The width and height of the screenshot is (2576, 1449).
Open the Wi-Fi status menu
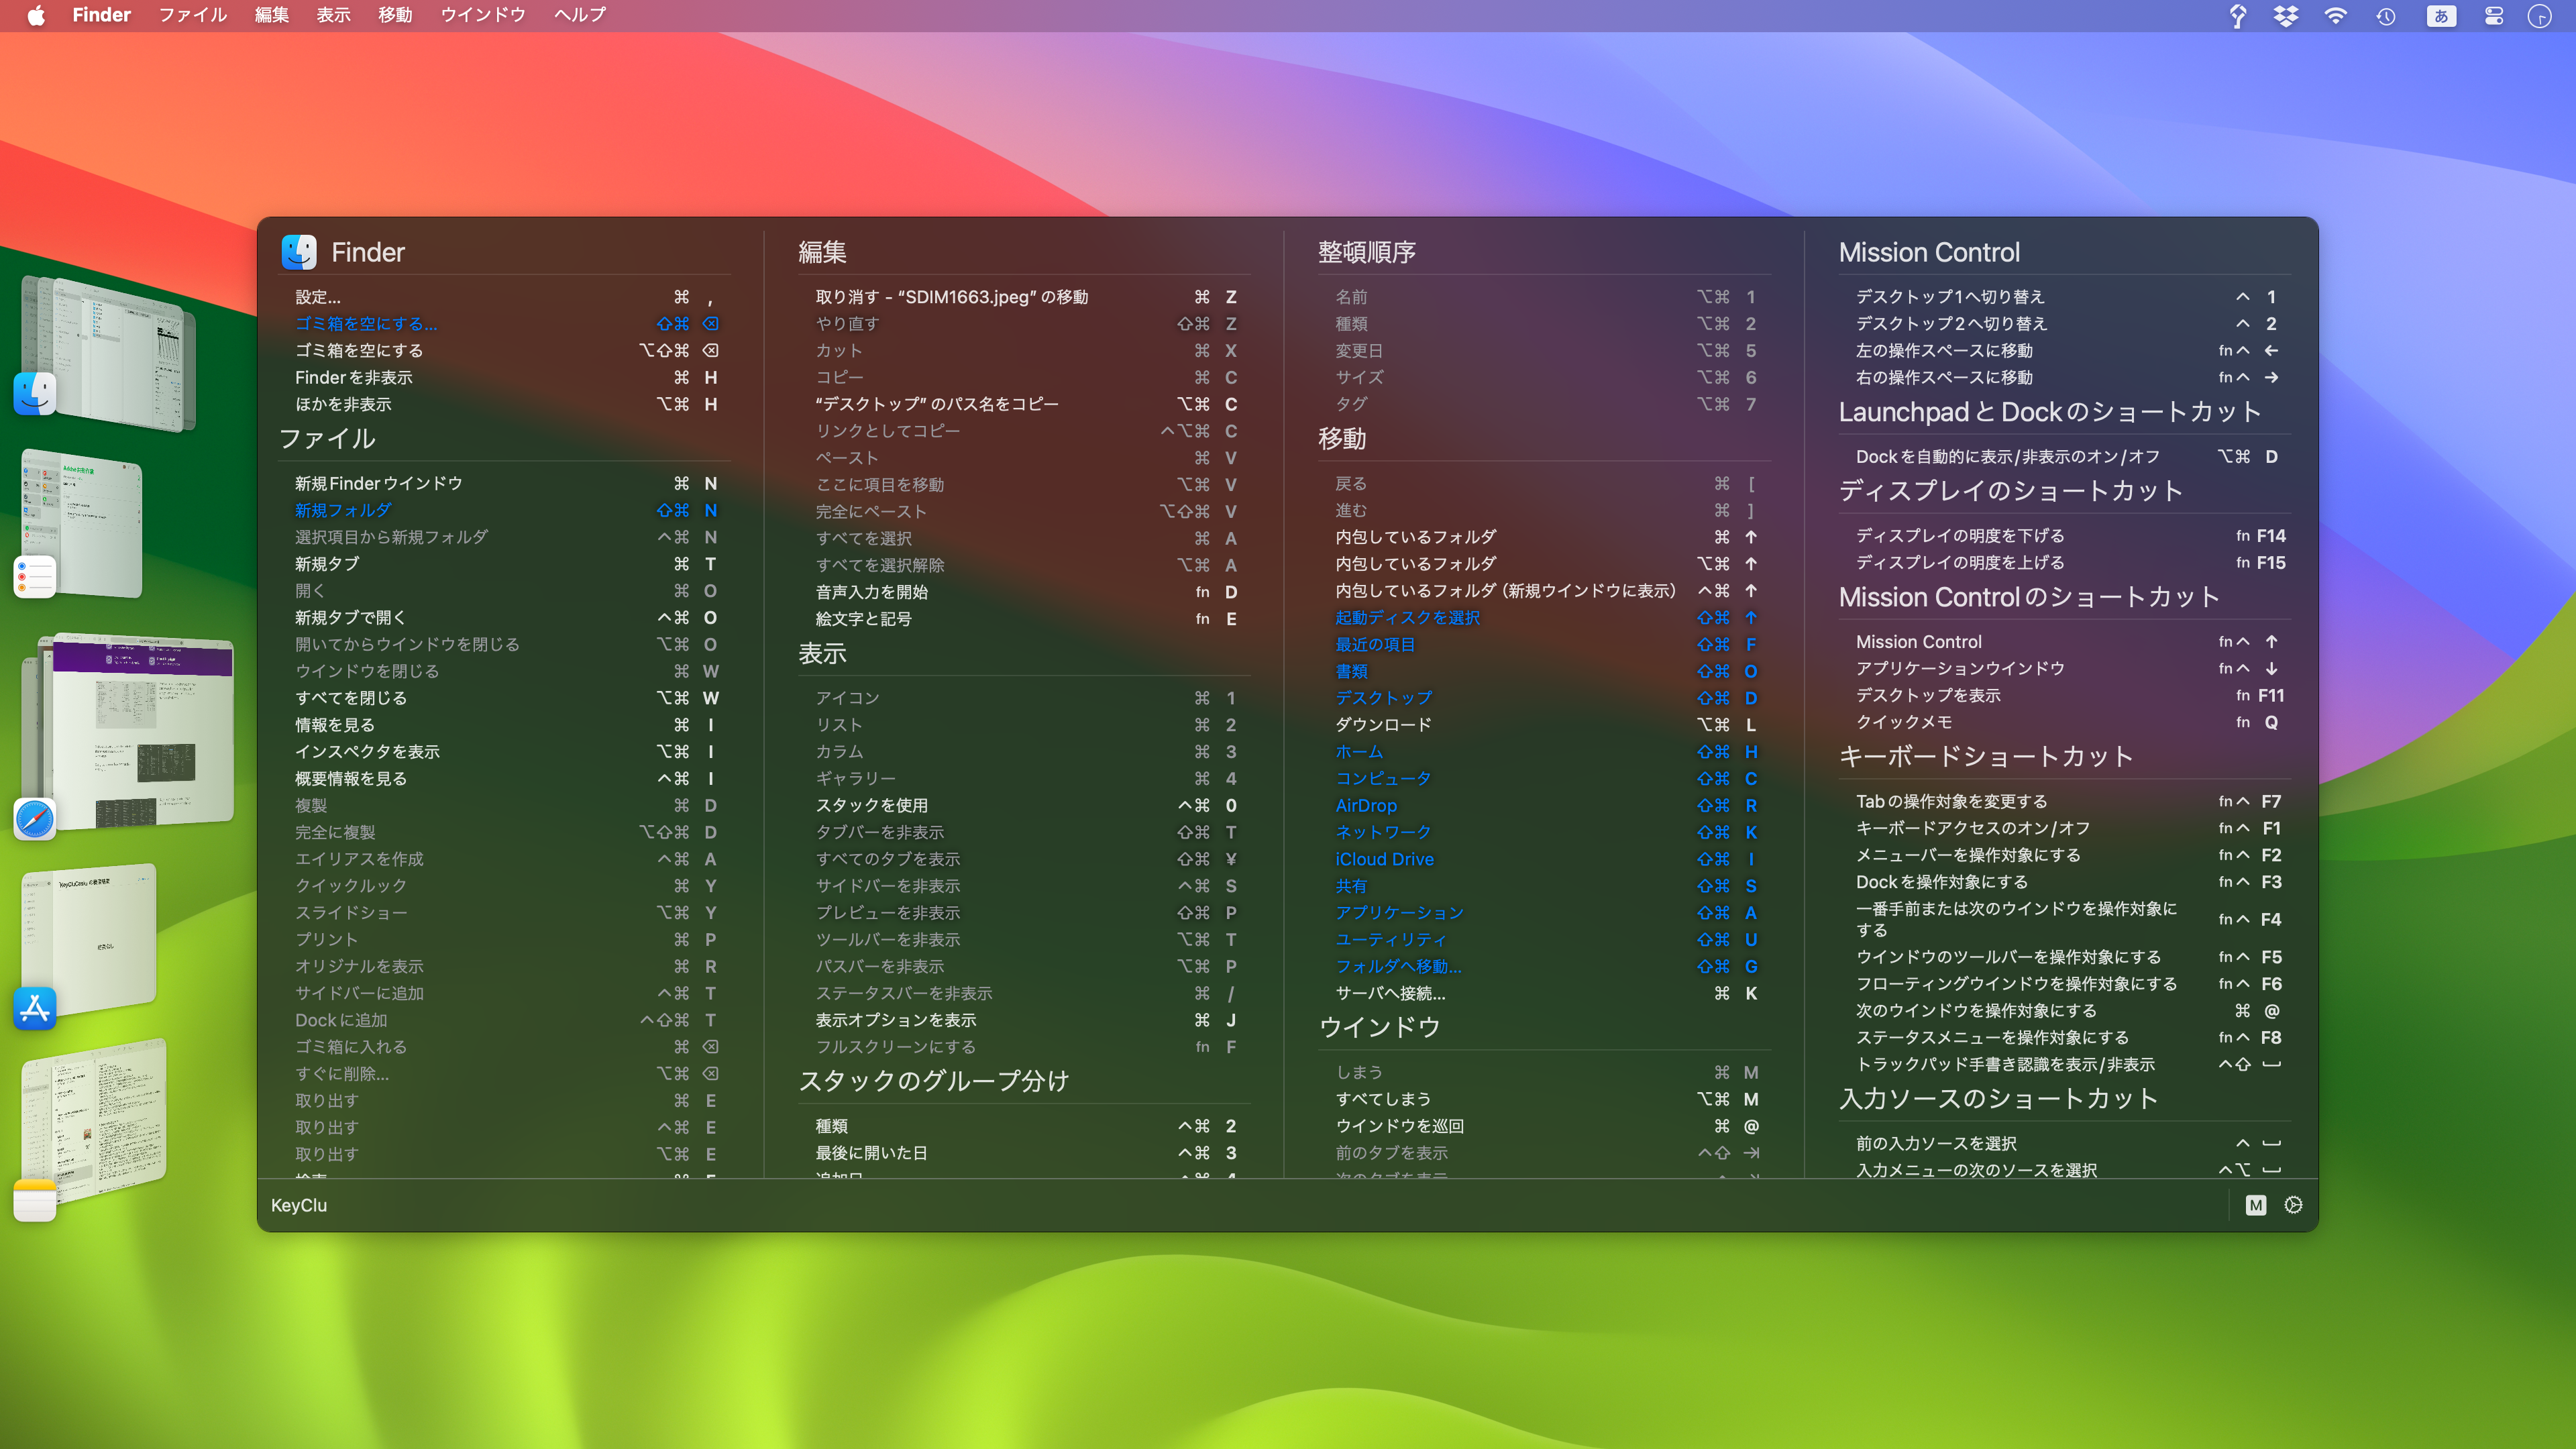click(2335, 15)
